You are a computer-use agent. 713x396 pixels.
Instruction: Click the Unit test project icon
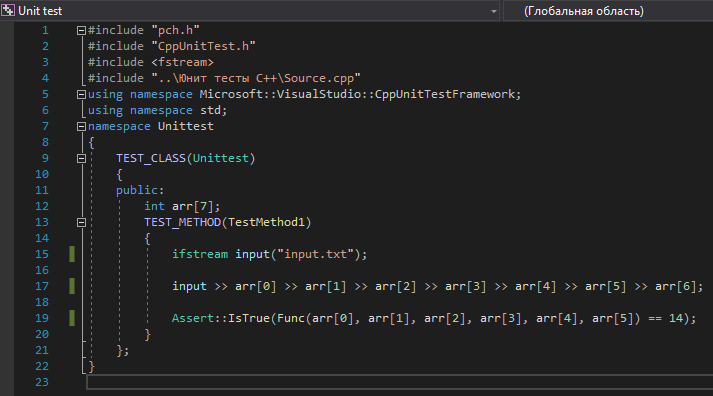(8, 10)
